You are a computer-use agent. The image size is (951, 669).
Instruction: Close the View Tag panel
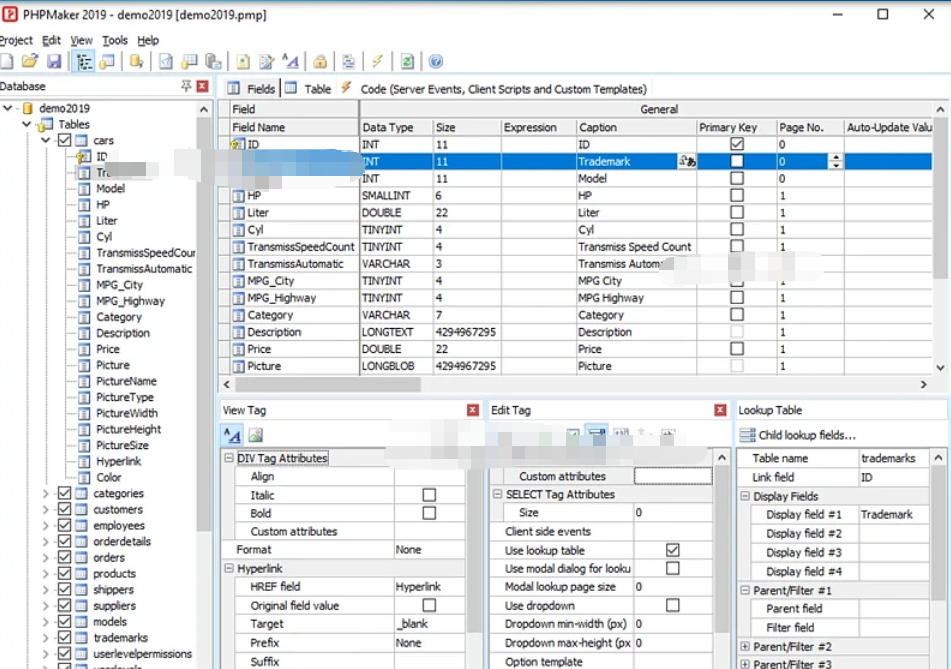click(x=473, y=410)
